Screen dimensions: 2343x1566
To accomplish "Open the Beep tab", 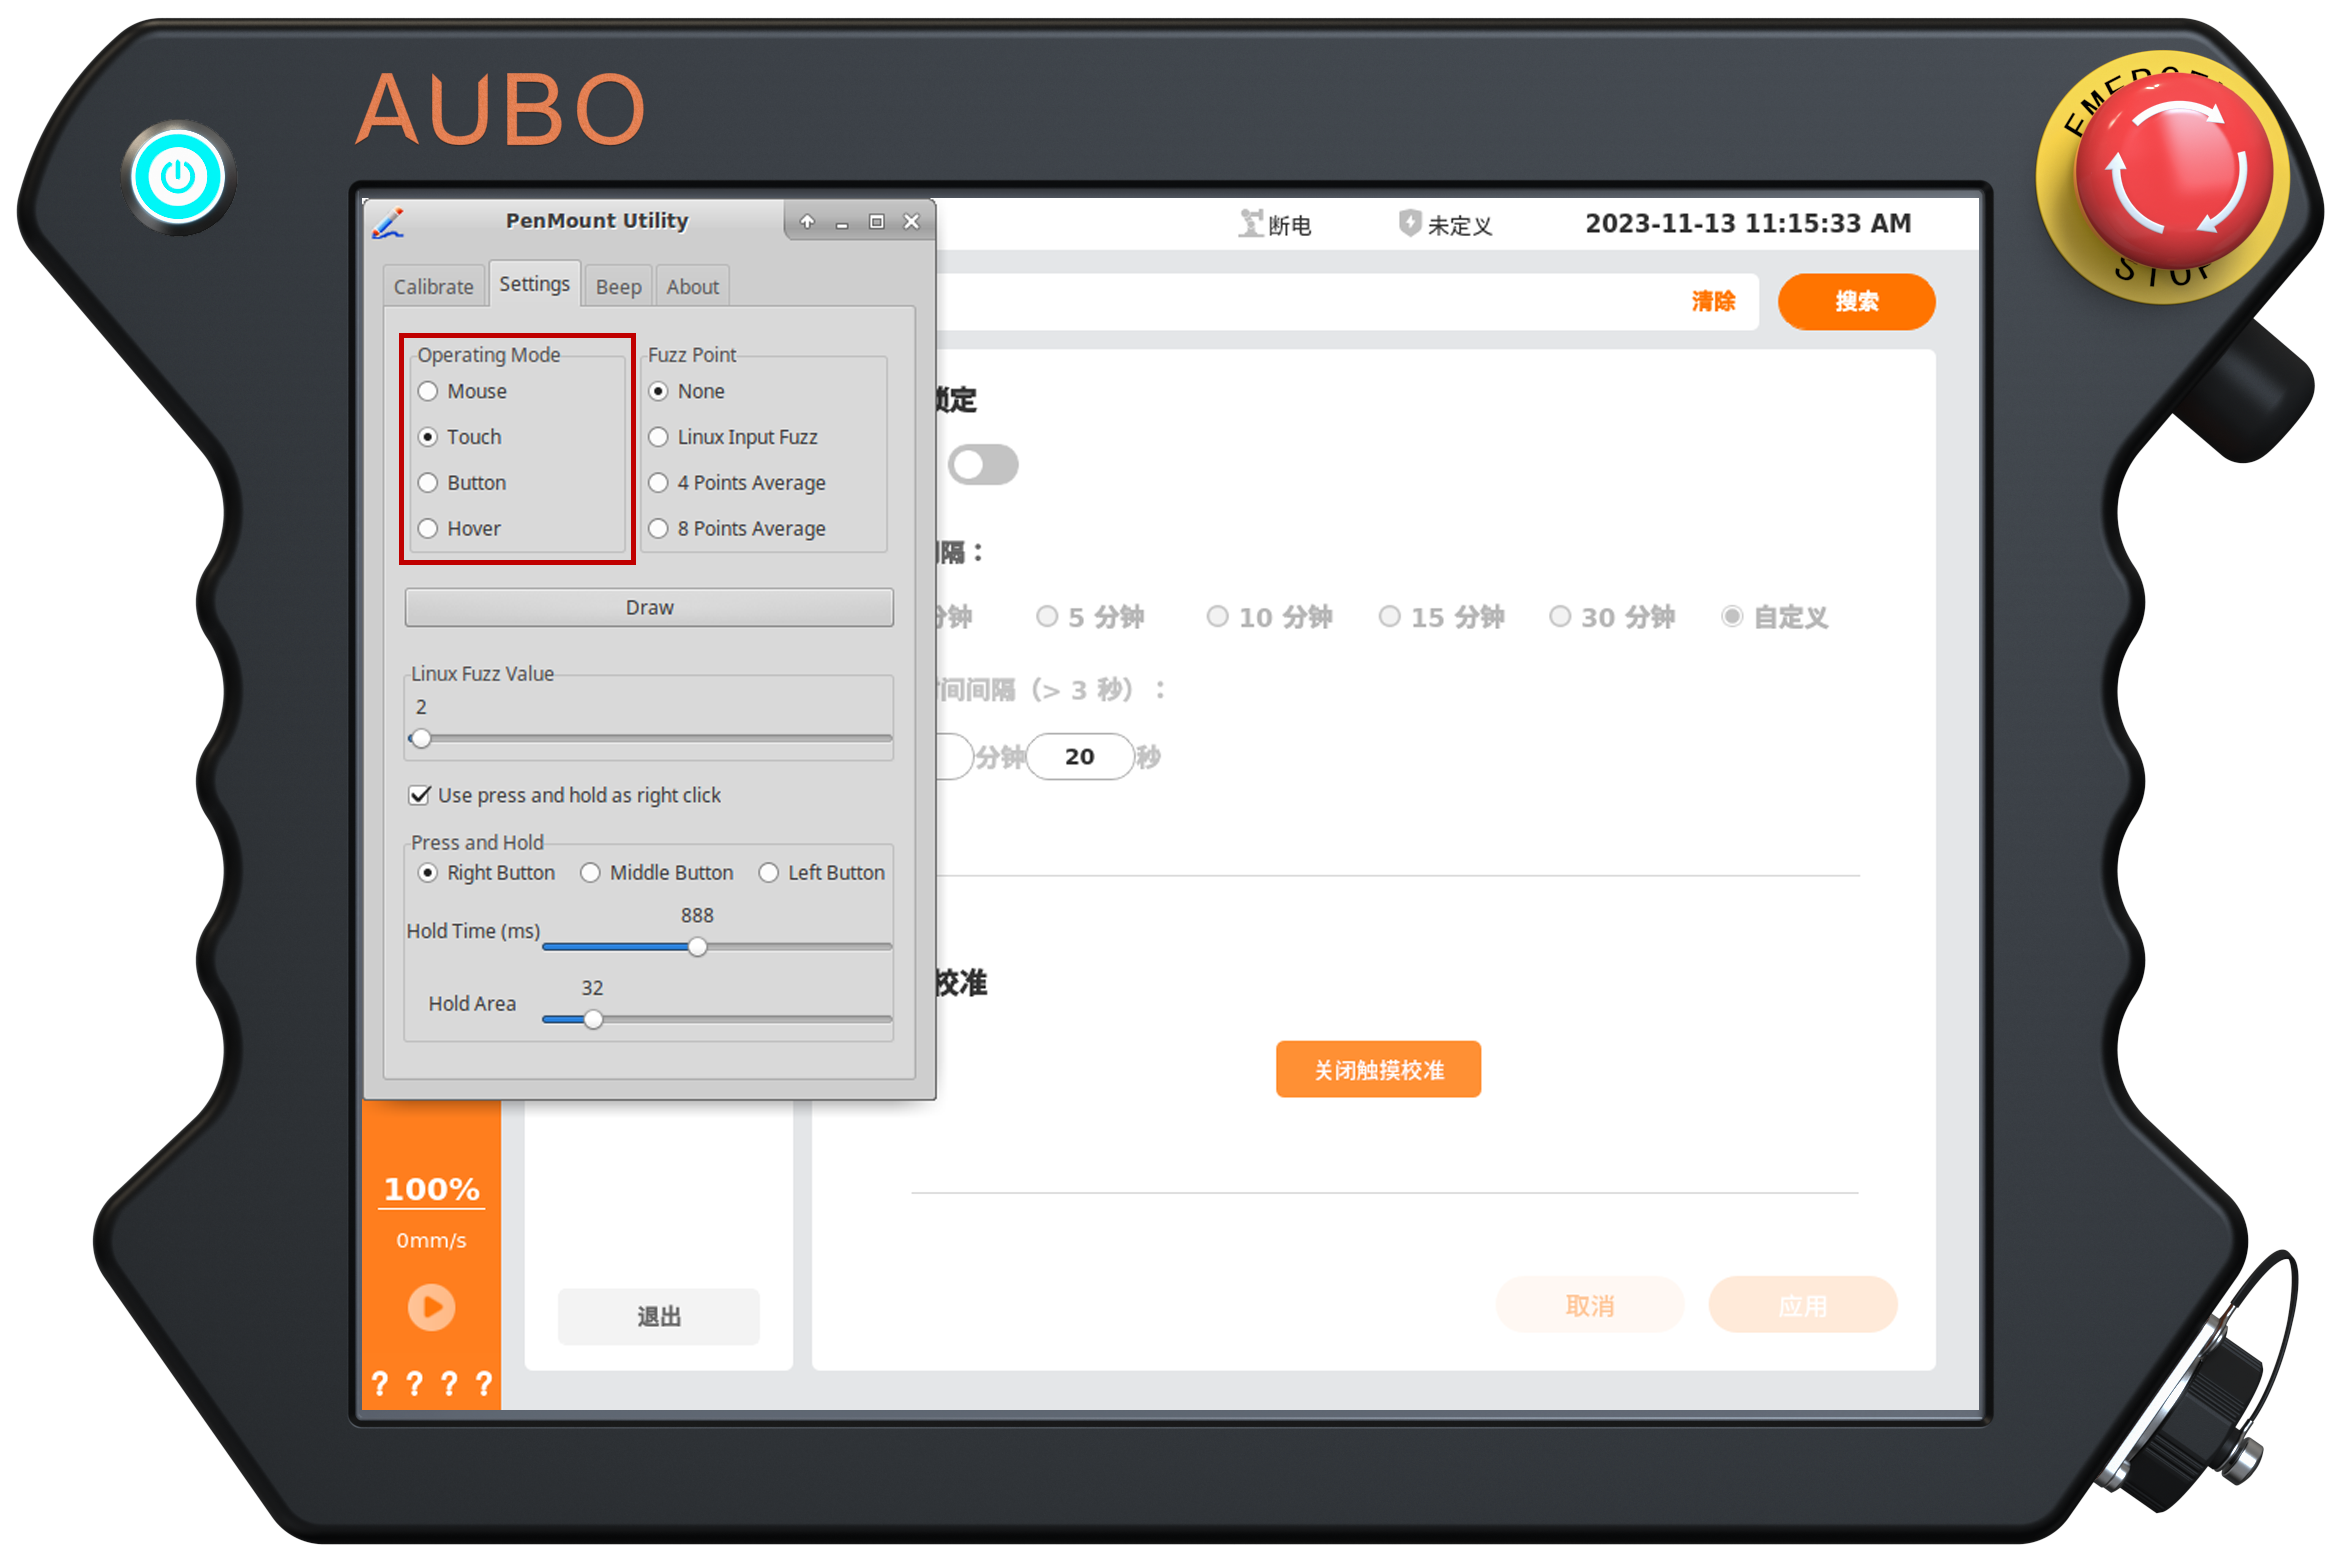I will pos(618,287).
